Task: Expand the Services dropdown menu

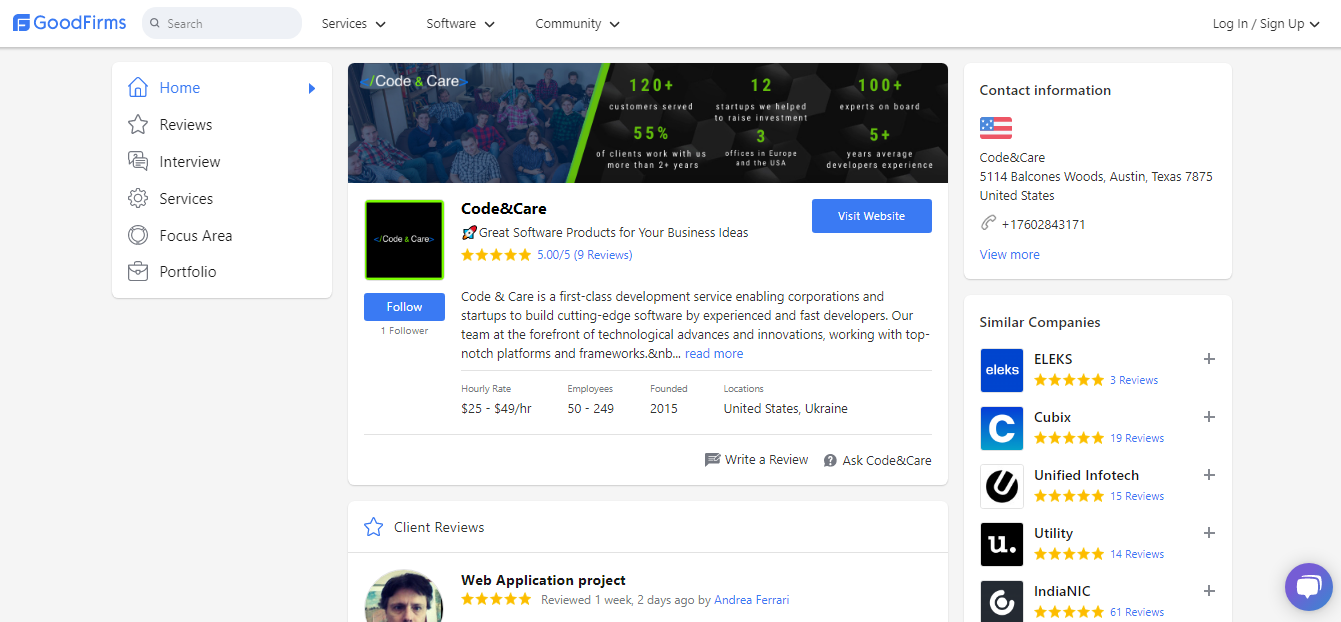Action: [x=354, y=23]
